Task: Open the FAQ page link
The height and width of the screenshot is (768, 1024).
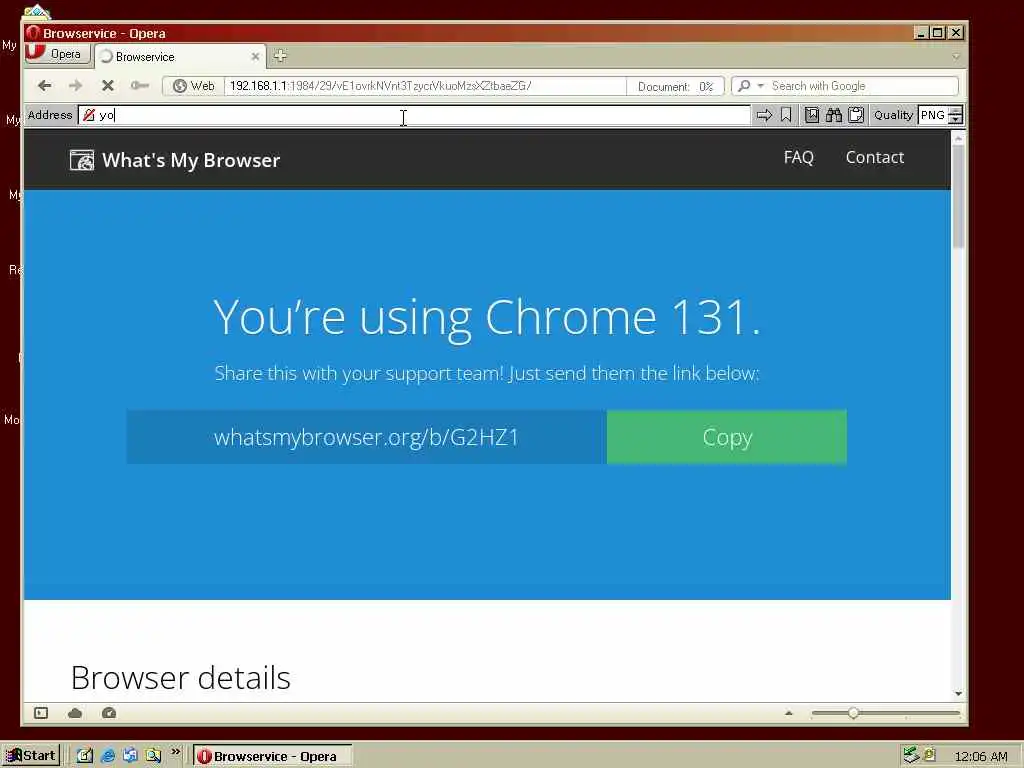Action: (798, 157)
